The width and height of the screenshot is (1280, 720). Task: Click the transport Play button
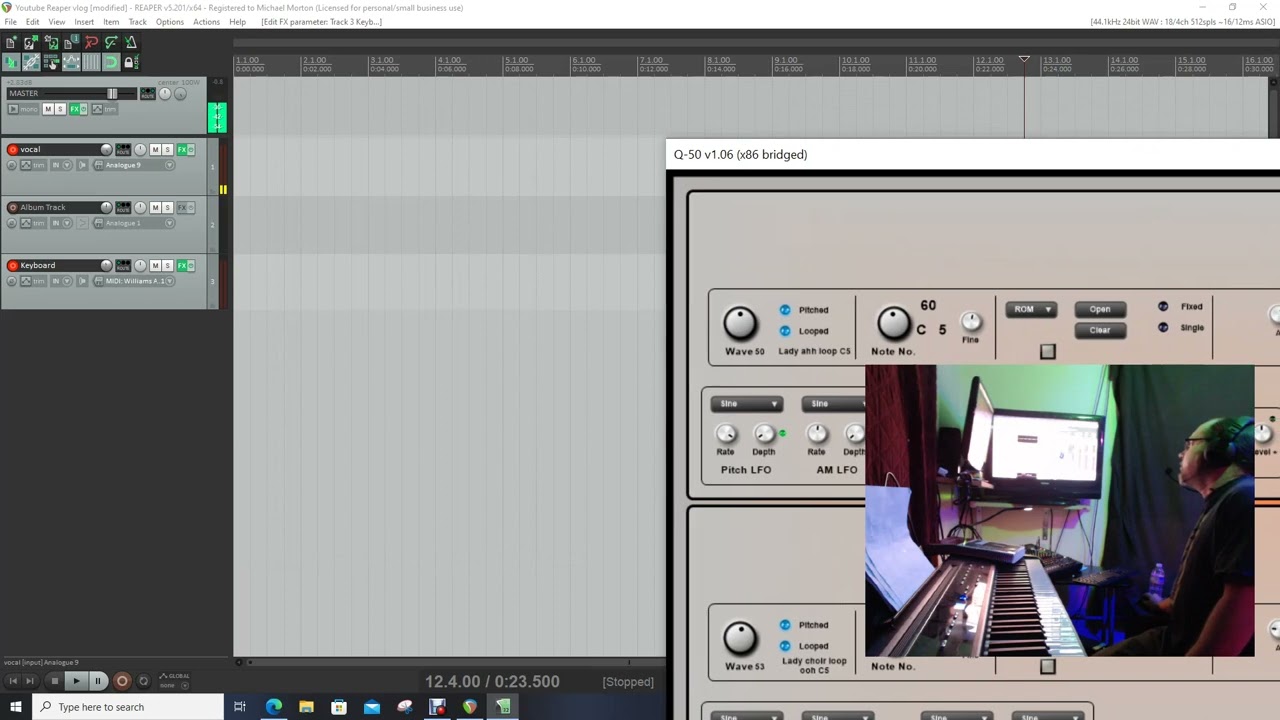pos(76,681)
